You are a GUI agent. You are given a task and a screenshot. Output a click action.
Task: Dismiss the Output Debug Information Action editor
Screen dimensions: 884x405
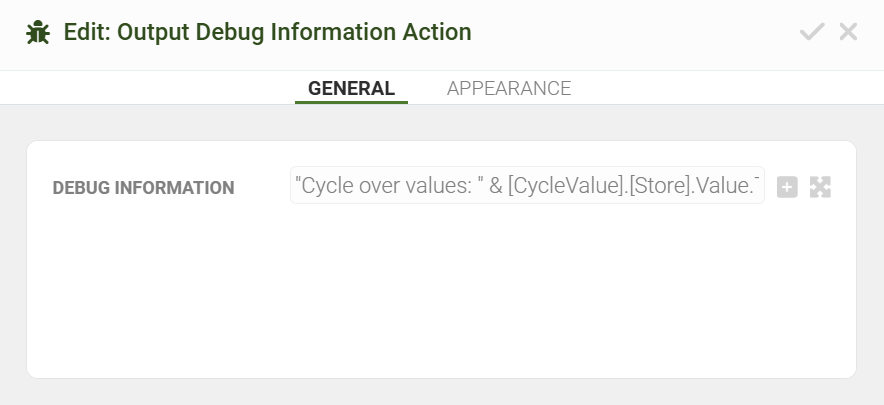[x=849, y=32]
